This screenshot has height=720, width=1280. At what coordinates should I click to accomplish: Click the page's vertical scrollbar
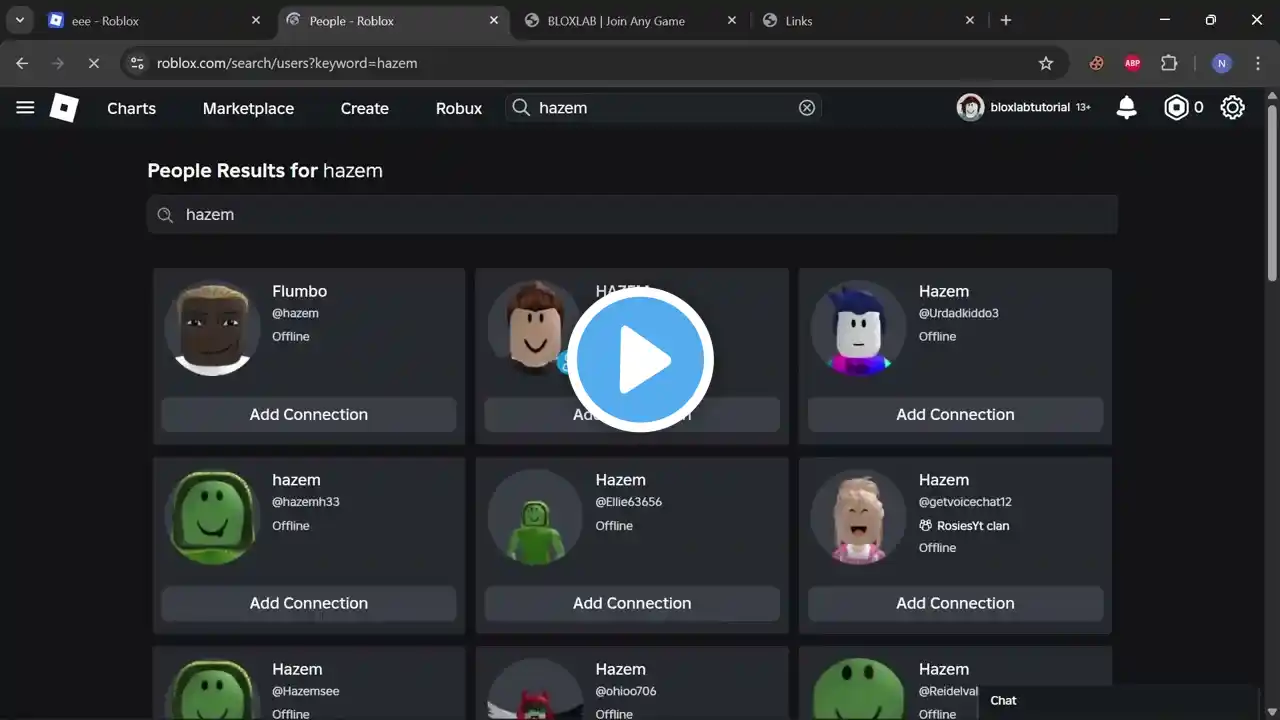click(x=1272, y=190)
